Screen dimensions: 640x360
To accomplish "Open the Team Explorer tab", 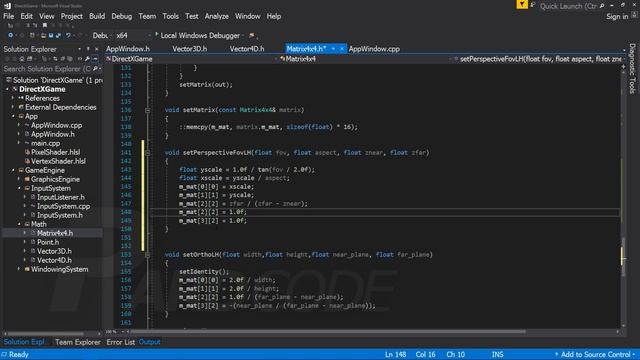I will (78, 342).
